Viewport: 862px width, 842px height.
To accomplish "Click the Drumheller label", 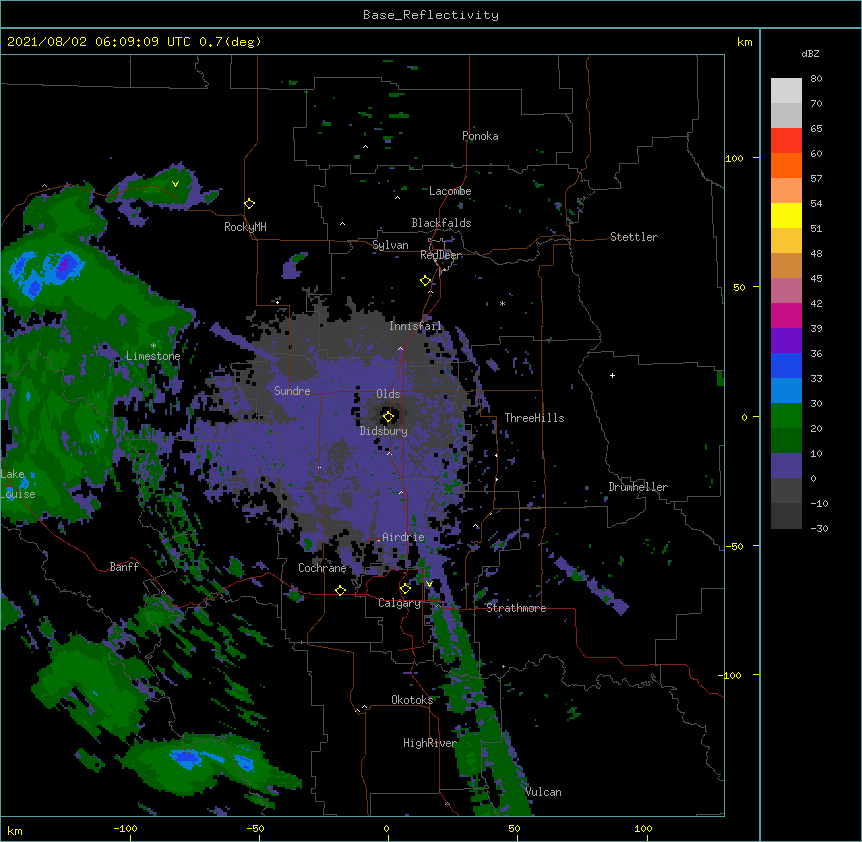I will coord(638,487).
